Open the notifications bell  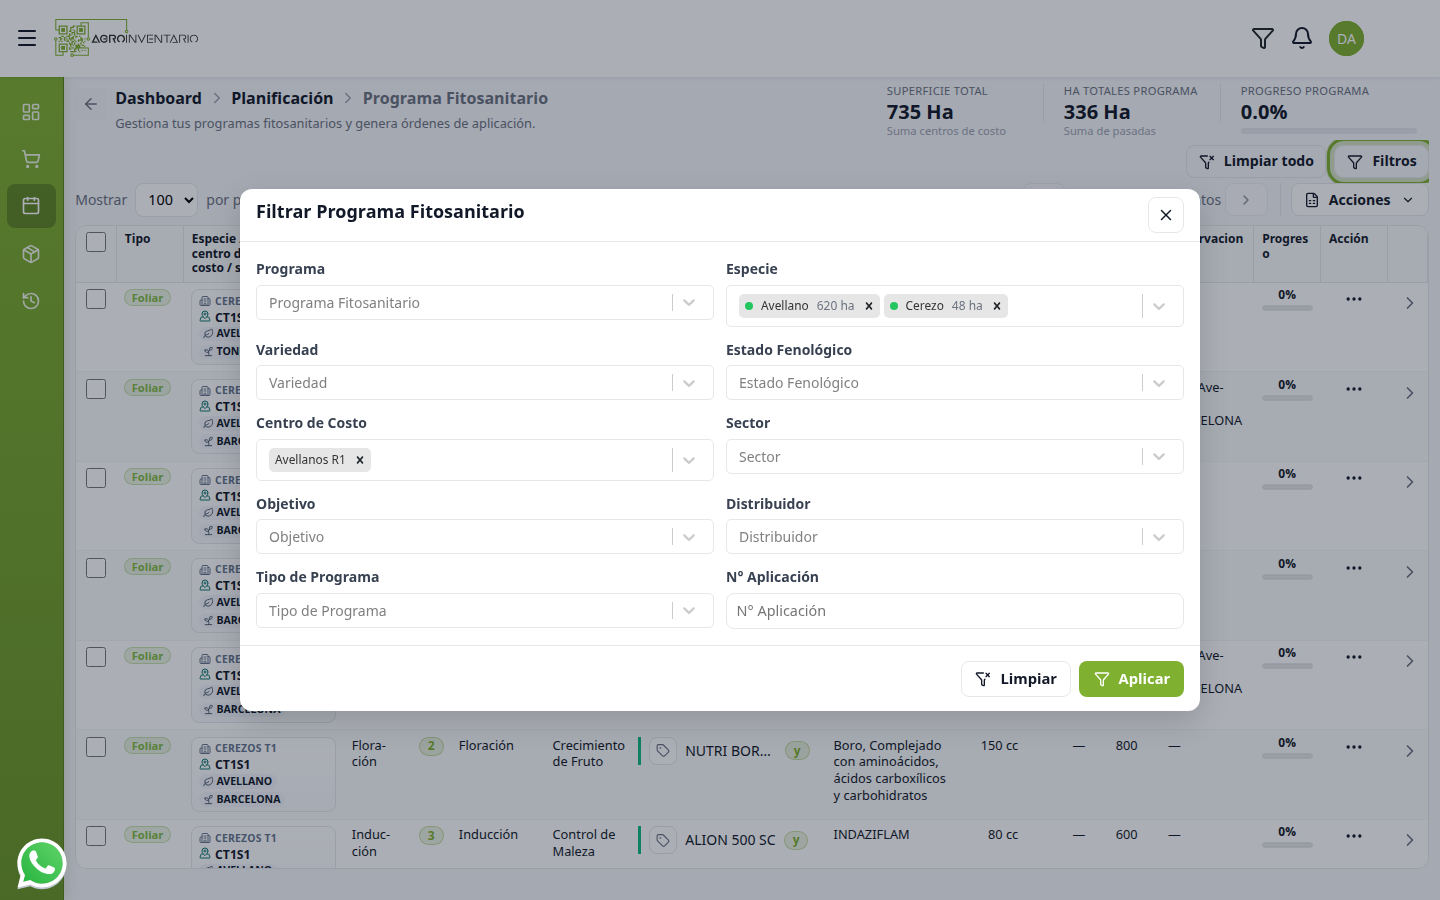(1302, 38)
